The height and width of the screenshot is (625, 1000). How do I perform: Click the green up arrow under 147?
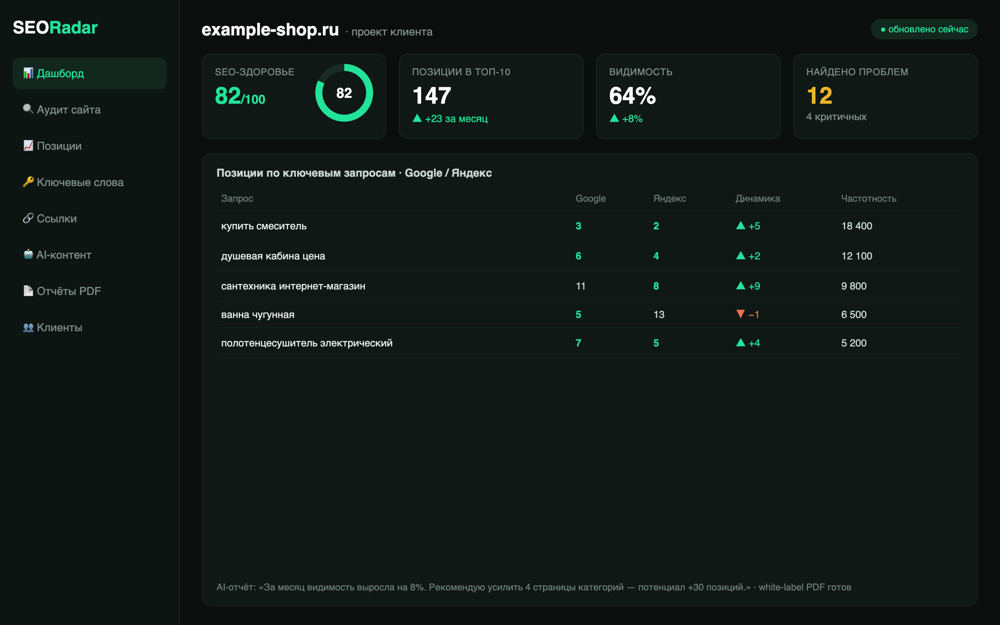(x=417, y=118)
